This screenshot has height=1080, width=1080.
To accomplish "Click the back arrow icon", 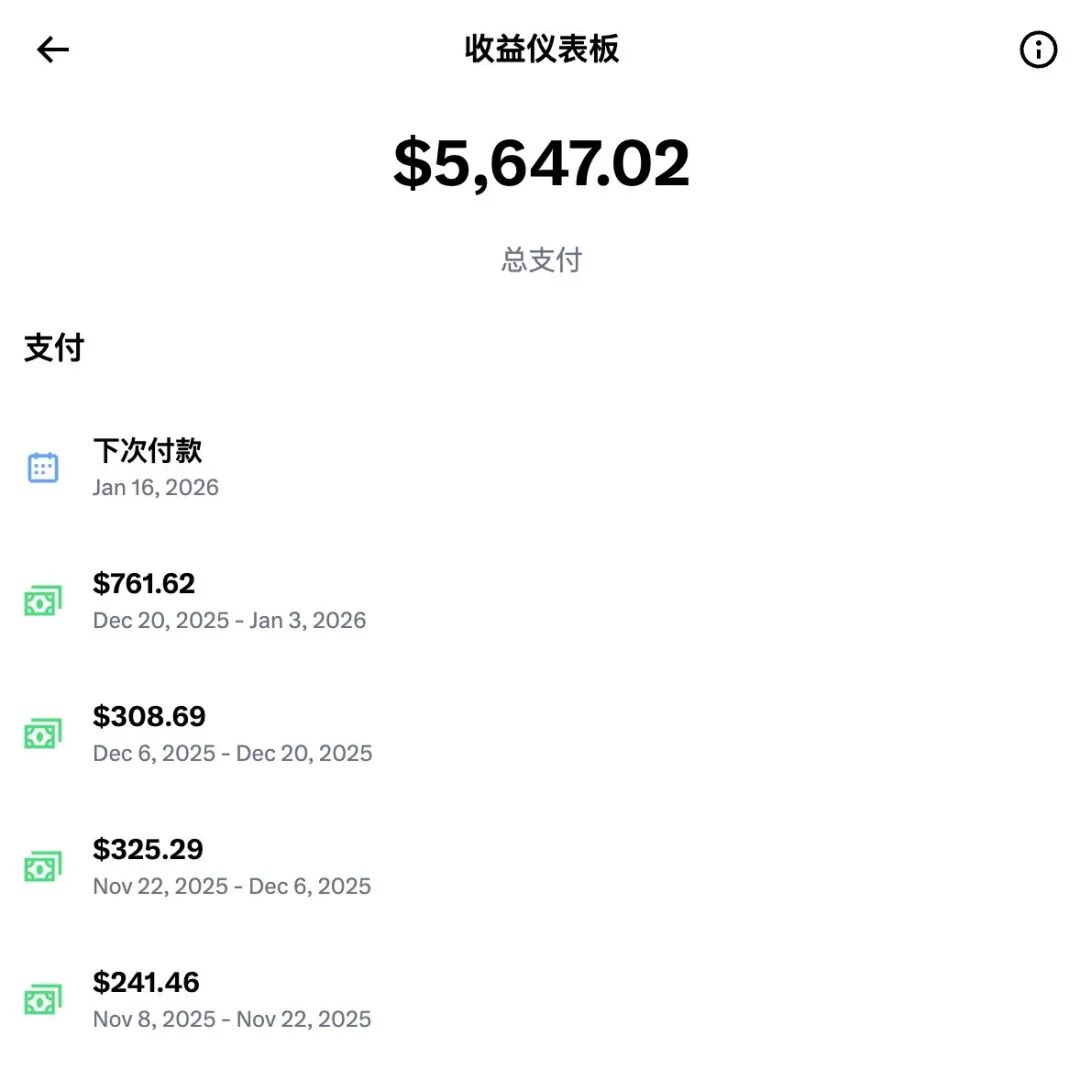I will [x=51, y=50].
